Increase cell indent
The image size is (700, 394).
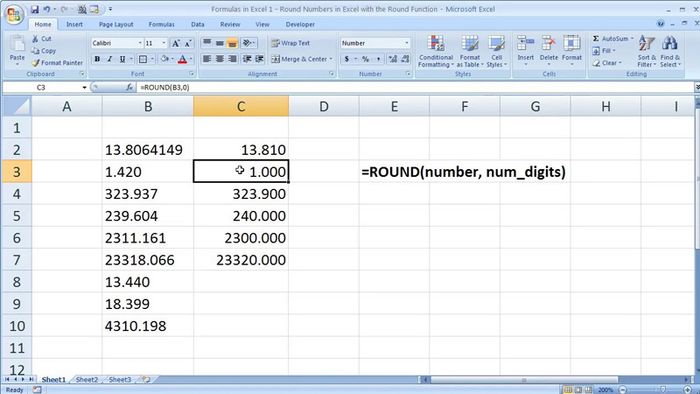(259, 59)
